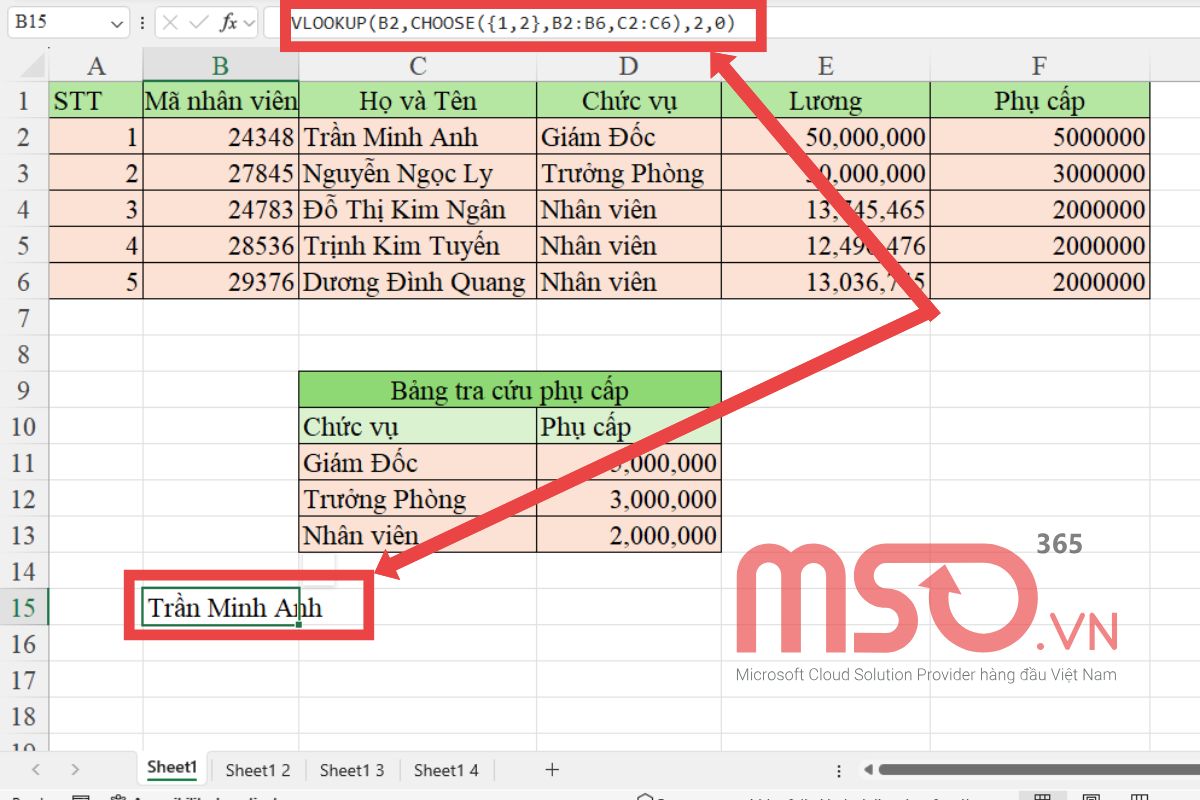Click the Enter checkmark icon in formula bar
The height and width of the screenshot is (800, 1200).
[199, 22]
